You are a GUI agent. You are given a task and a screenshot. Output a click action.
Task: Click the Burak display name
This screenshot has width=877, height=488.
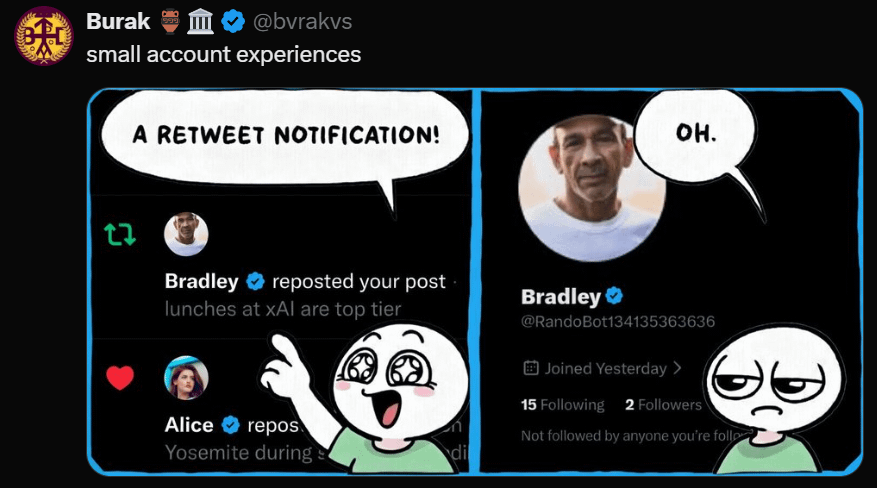pos(118,22)
